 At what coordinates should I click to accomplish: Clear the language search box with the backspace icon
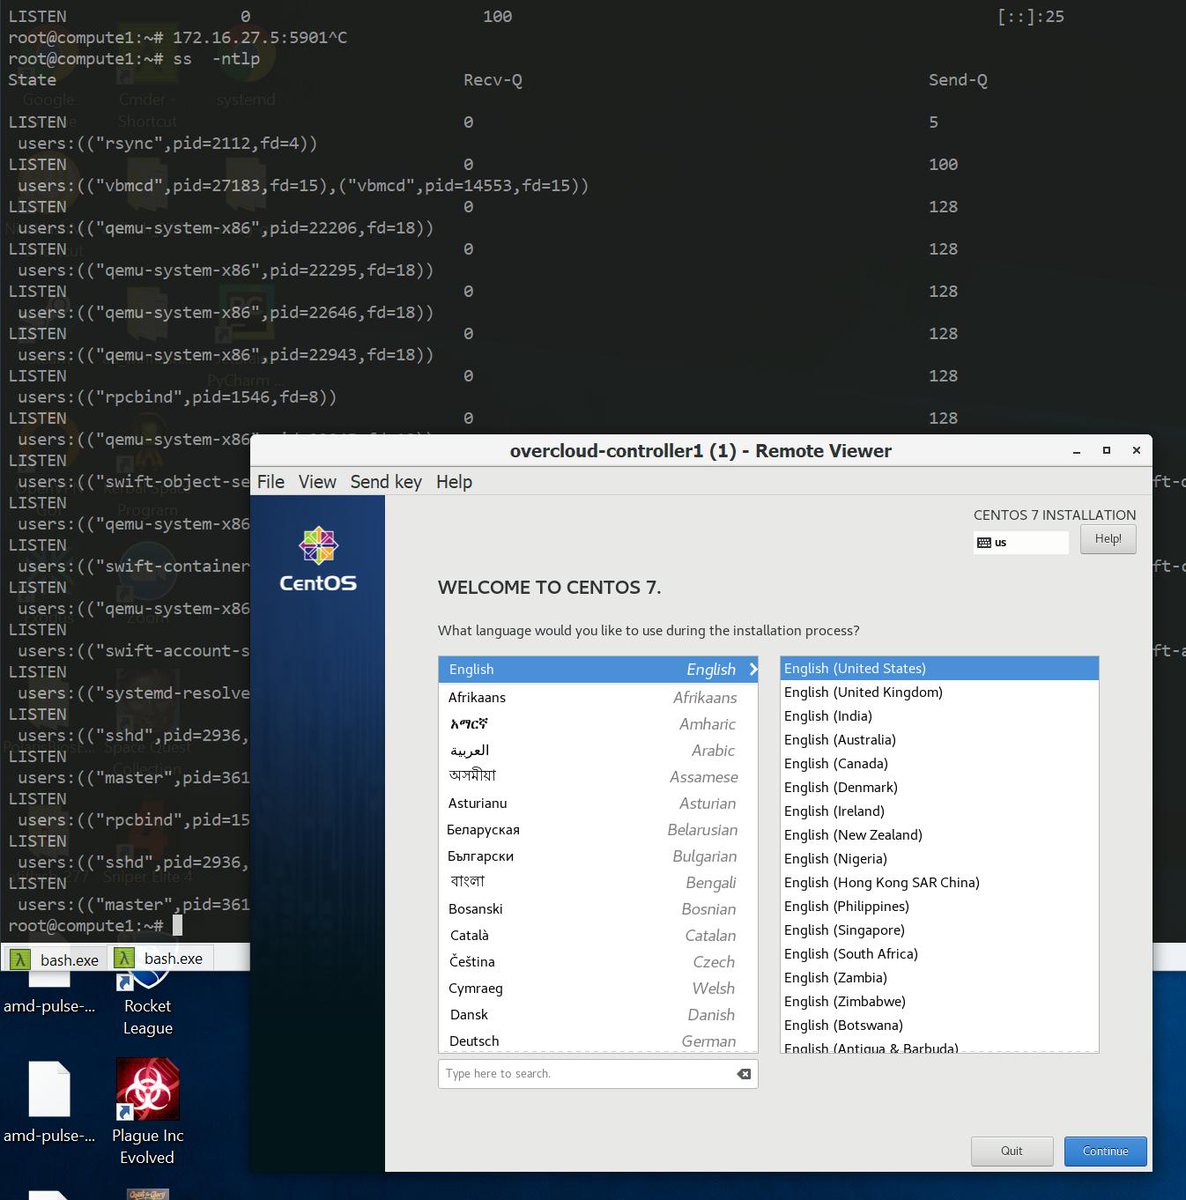pos(744,1074)
